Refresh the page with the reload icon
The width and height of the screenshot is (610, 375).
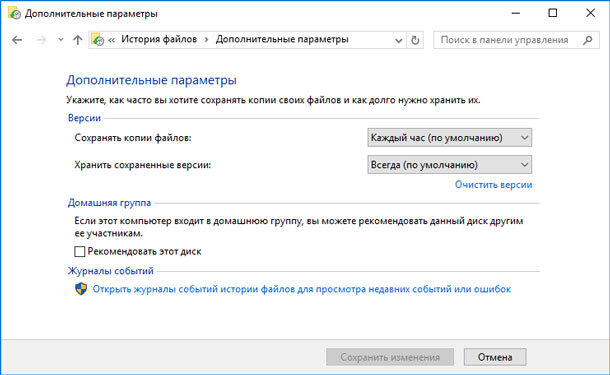[415, 40]
